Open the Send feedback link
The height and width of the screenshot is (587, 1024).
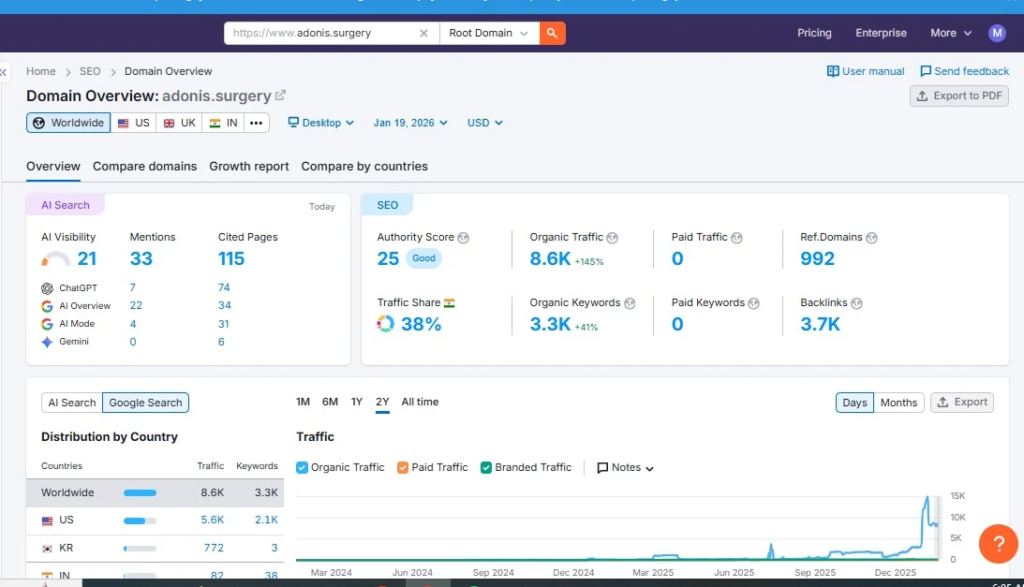965,71
